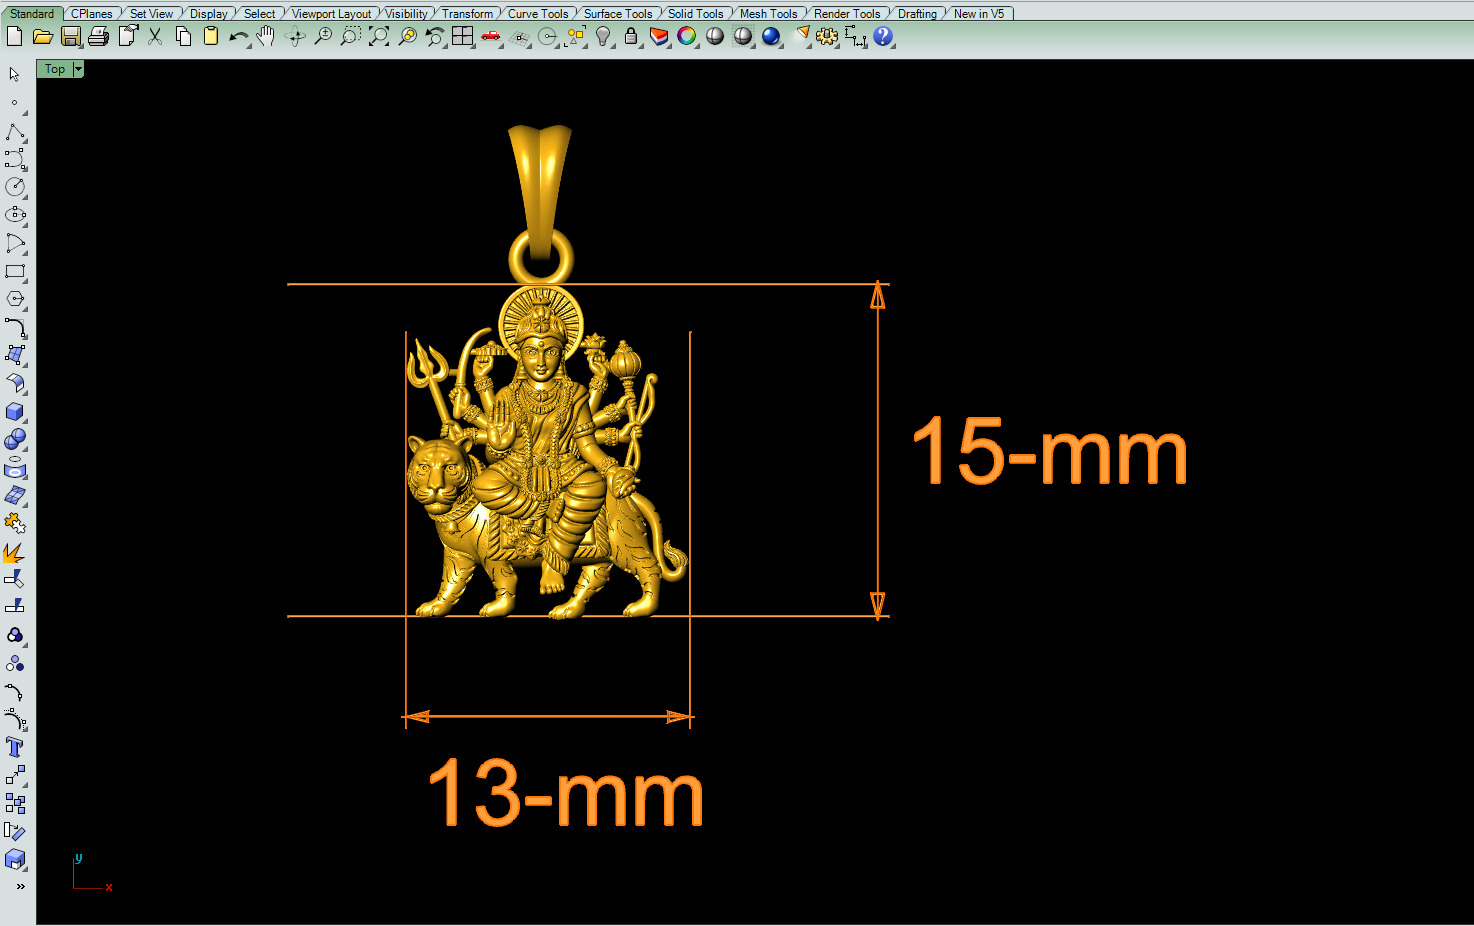Activate the Pan hand tool

pyautogui.click(x=266, y=36)
